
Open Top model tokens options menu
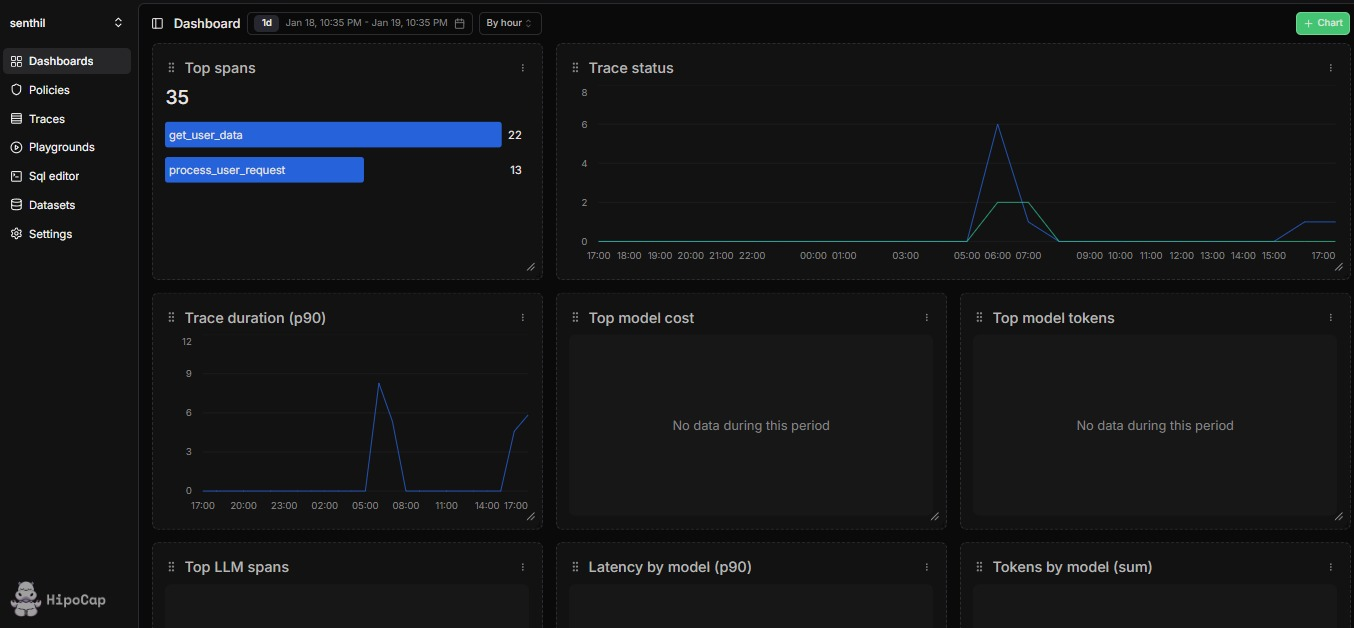tap(1331, 318)
